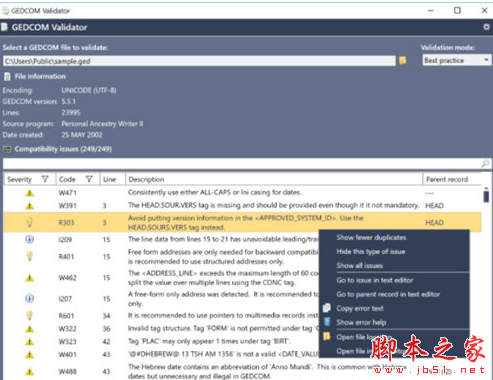
Task: Click the info icon for I209
Action: point(29,239)
